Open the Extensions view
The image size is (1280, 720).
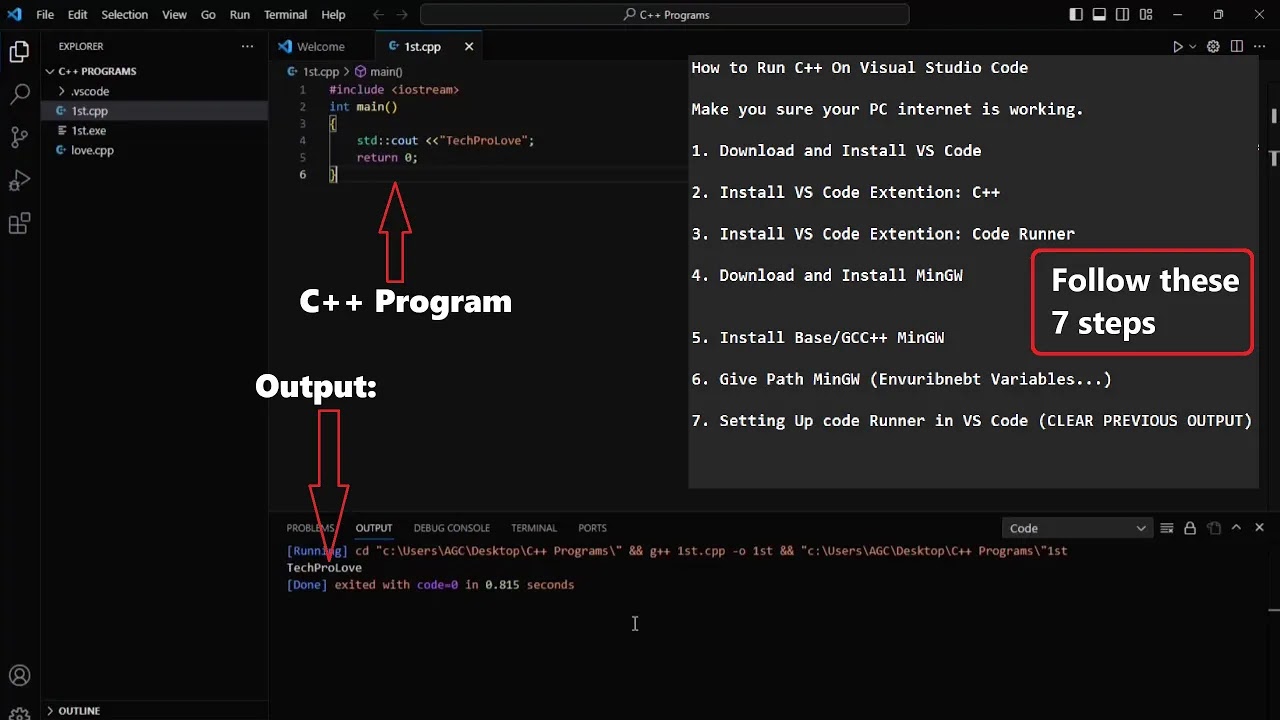[x=19, y=224]
